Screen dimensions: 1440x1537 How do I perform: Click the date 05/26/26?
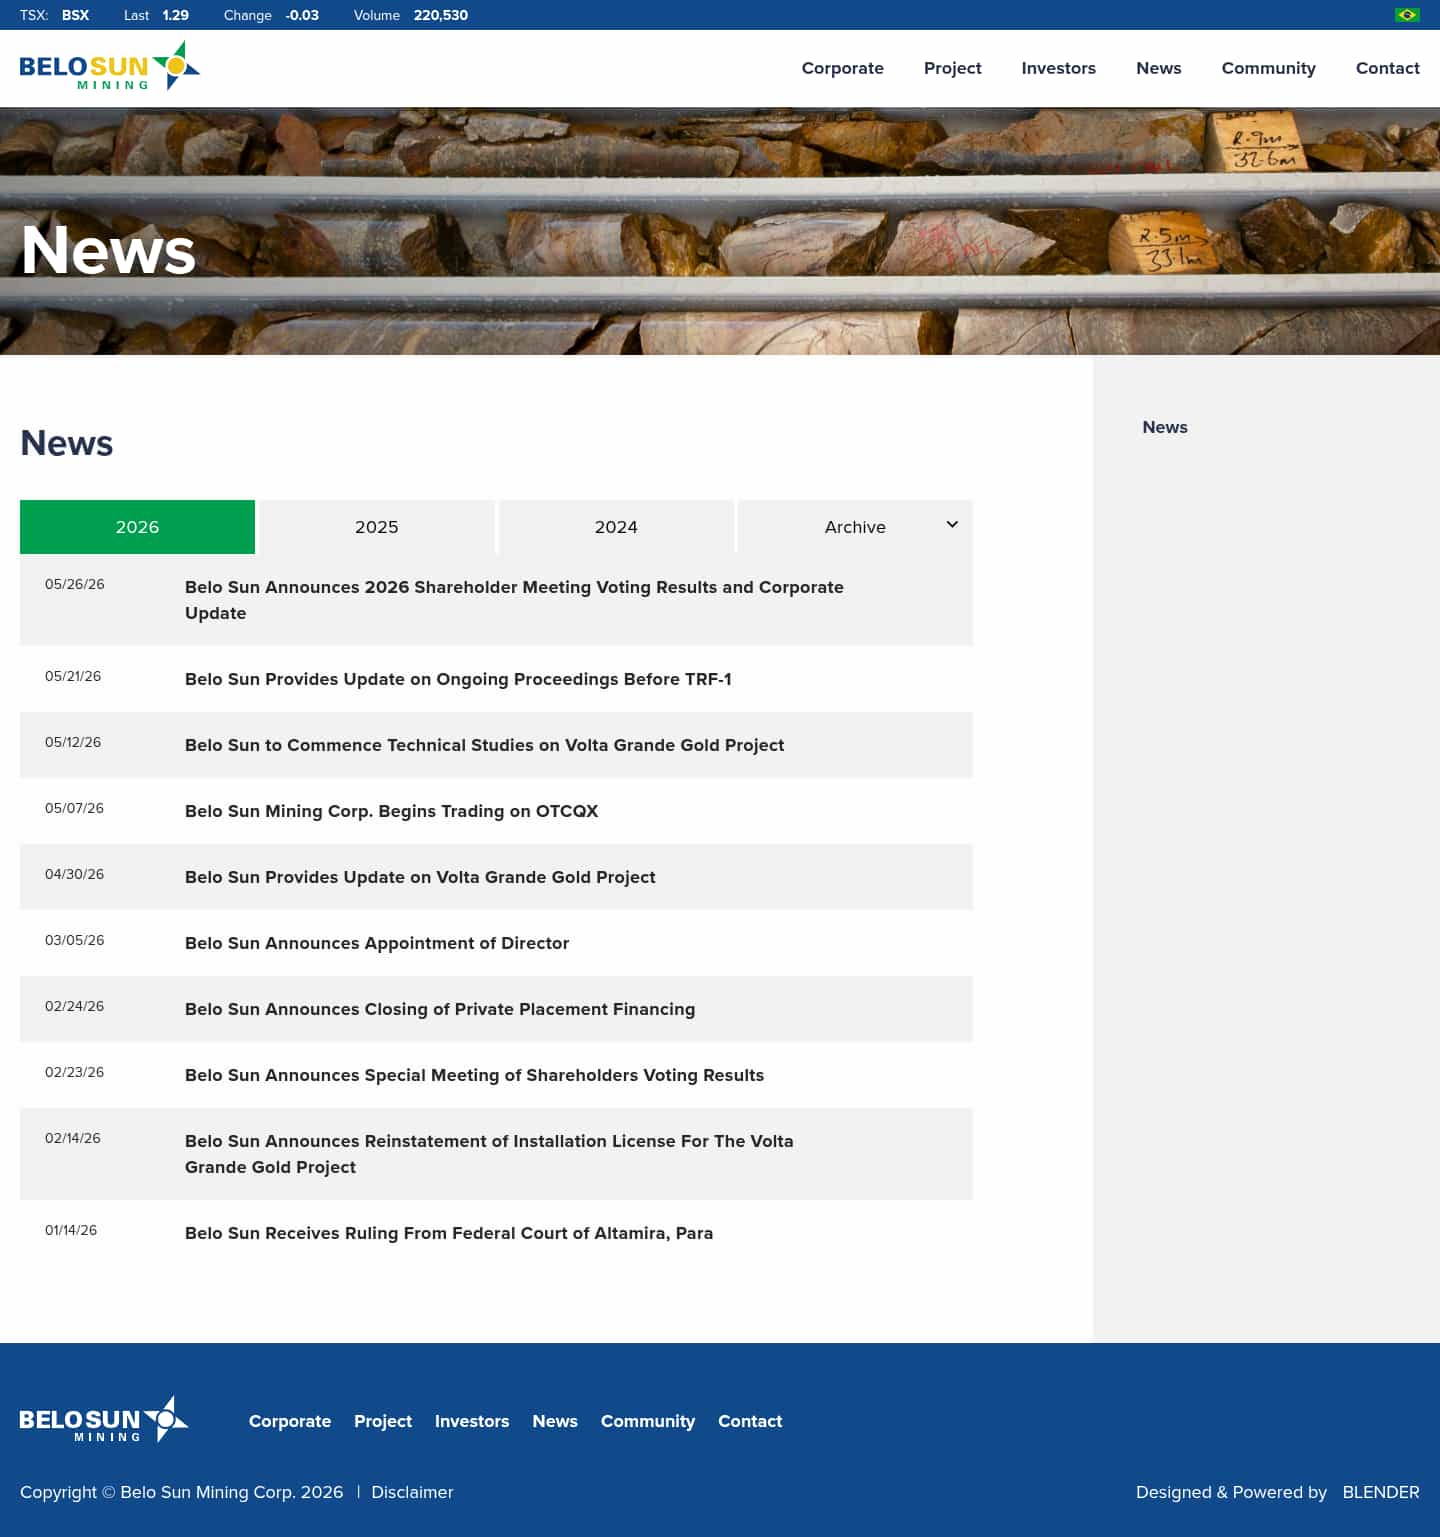click(75, 584)
